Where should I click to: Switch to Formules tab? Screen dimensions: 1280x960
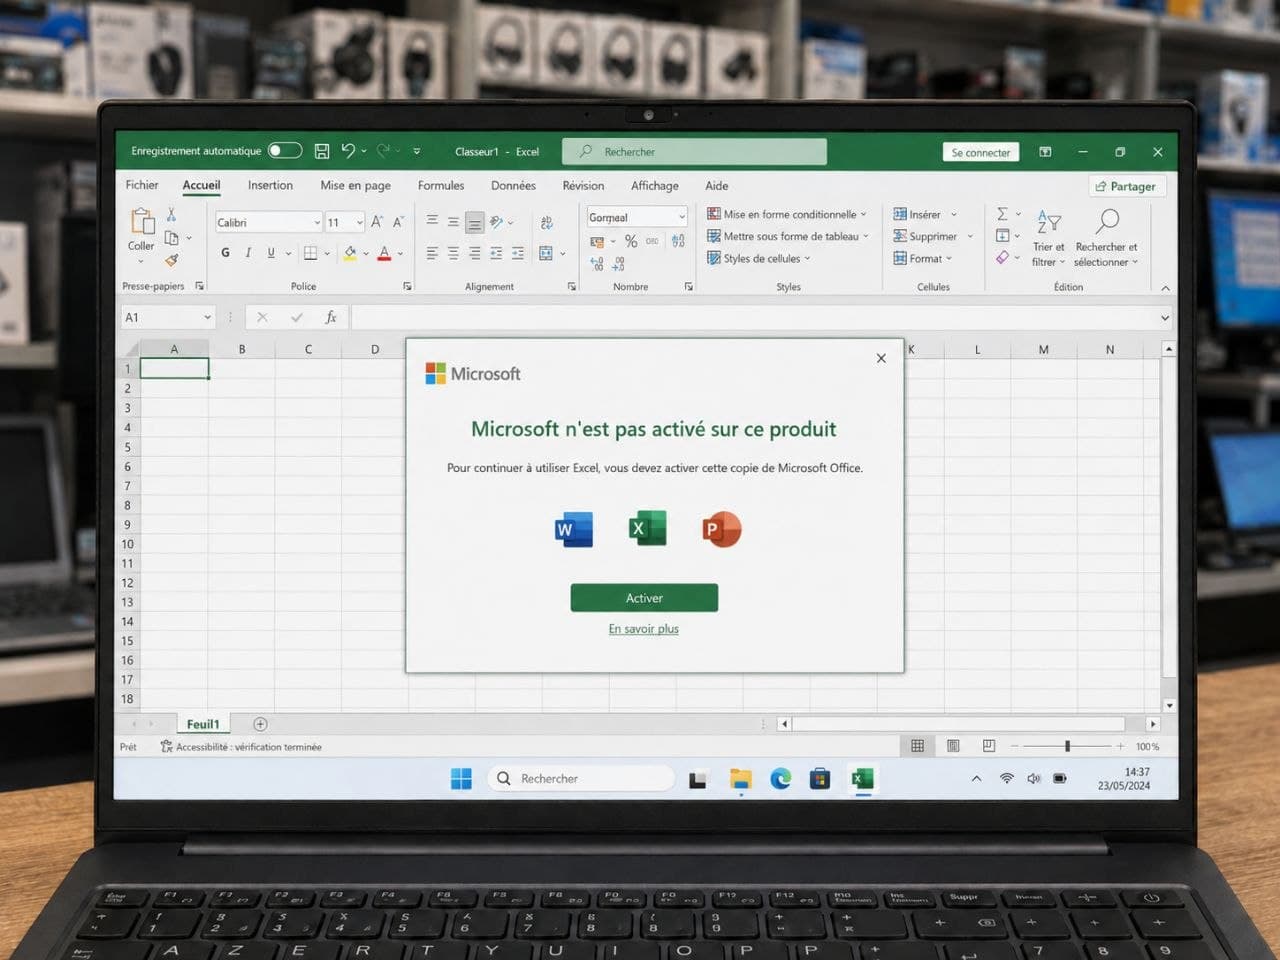coord(441,185)
